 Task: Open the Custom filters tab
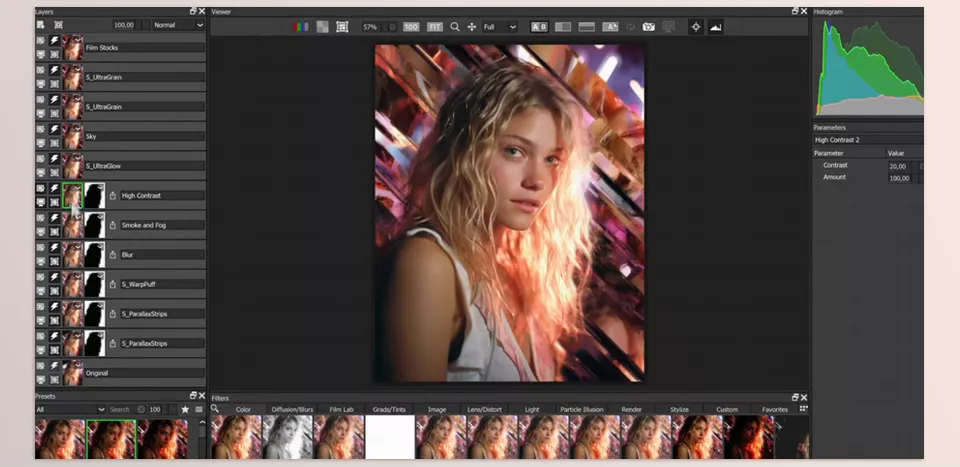click(x=727, y=409)
